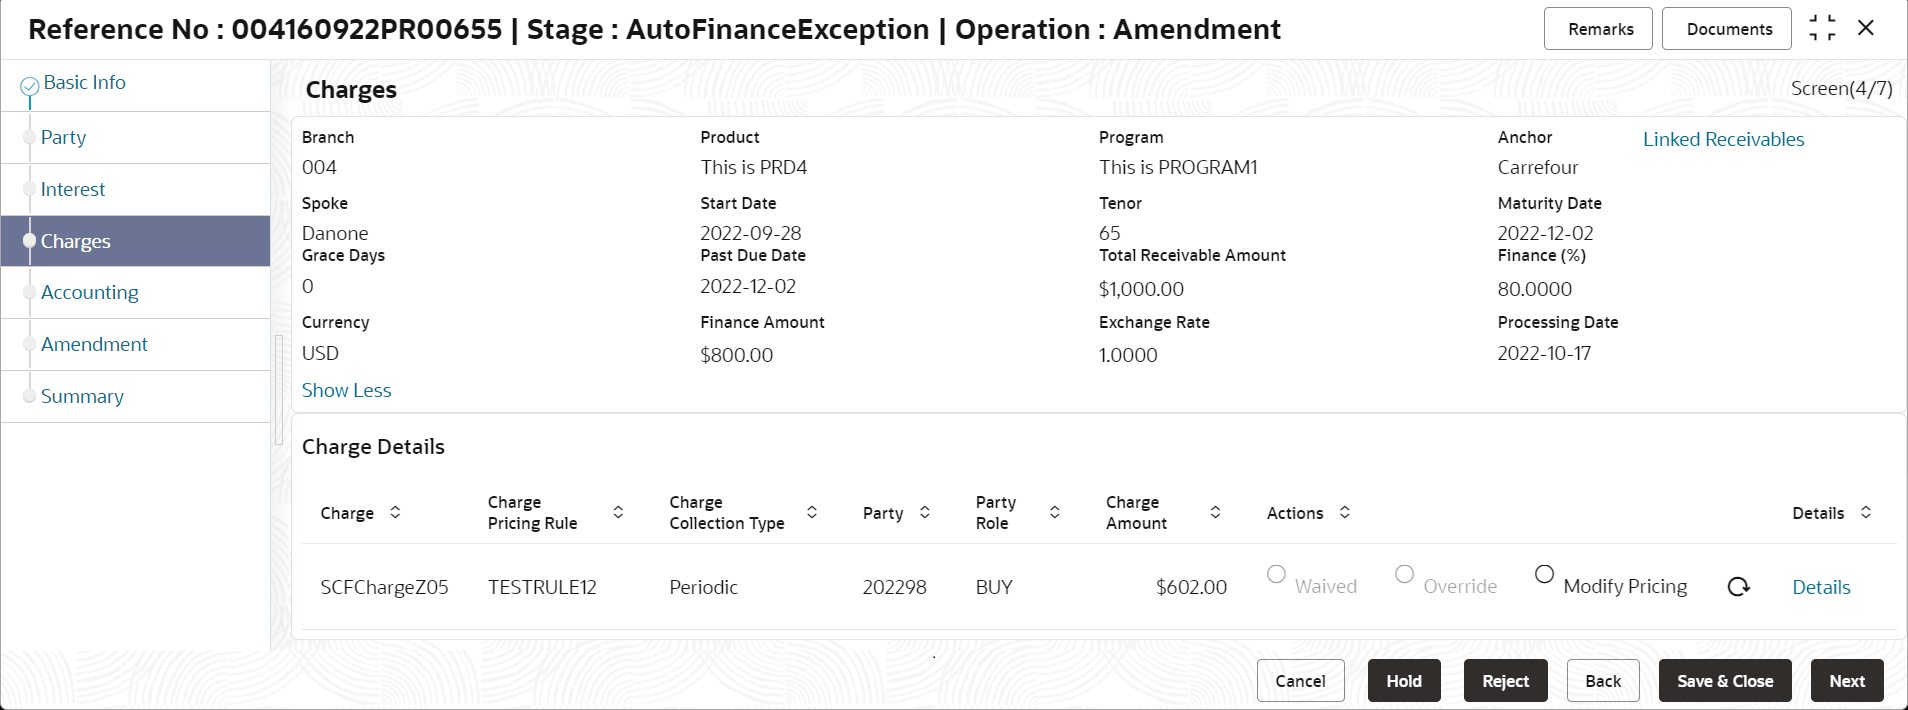Click the refresh charge icon

tap(1738, 587)
